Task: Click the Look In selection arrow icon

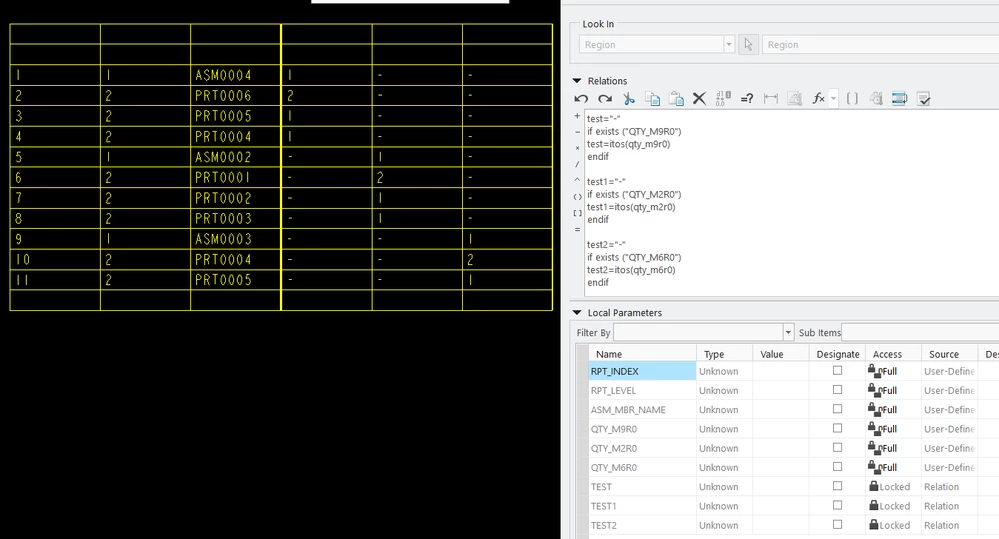Action: [x=748, y=45]
